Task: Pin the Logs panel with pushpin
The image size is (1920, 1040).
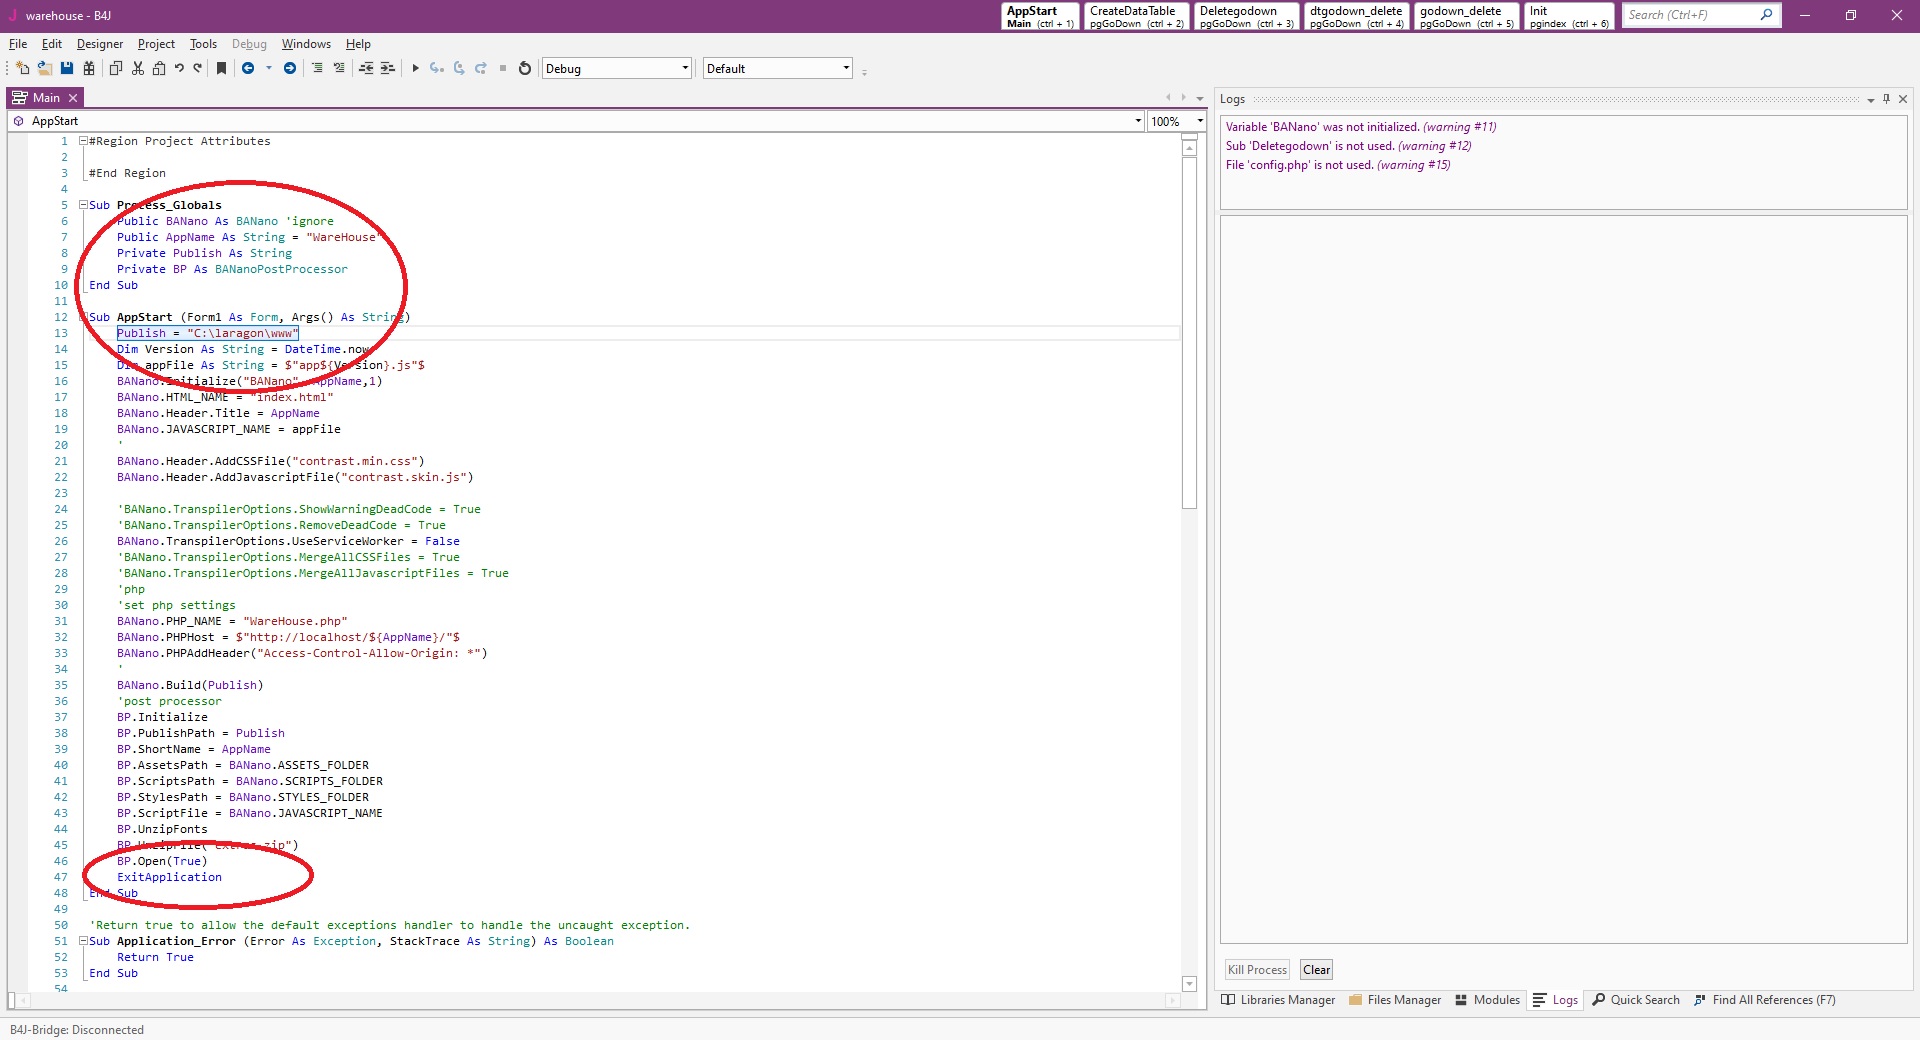Action: pos(1886,99)
